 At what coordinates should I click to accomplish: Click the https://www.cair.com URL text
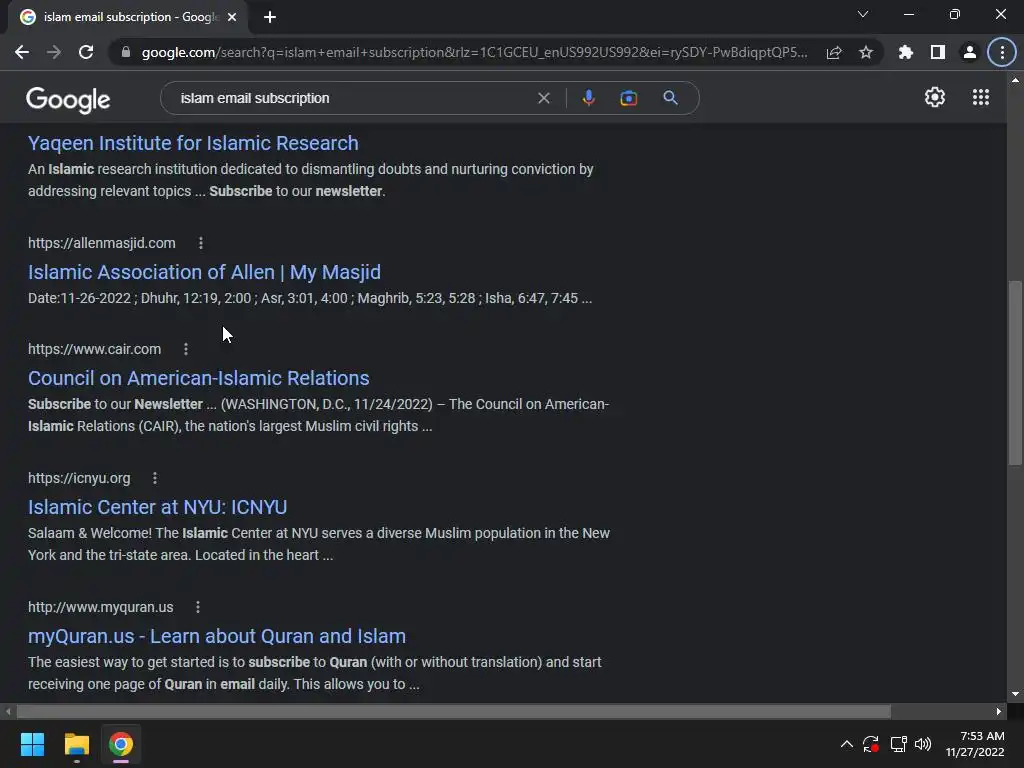pos(95,349)
